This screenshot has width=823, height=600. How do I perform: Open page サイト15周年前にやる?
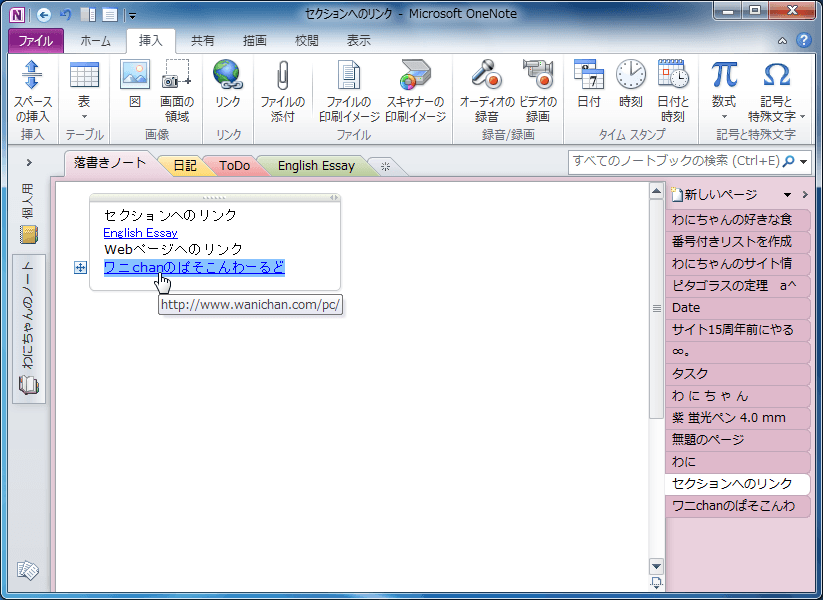click(737, 330)
